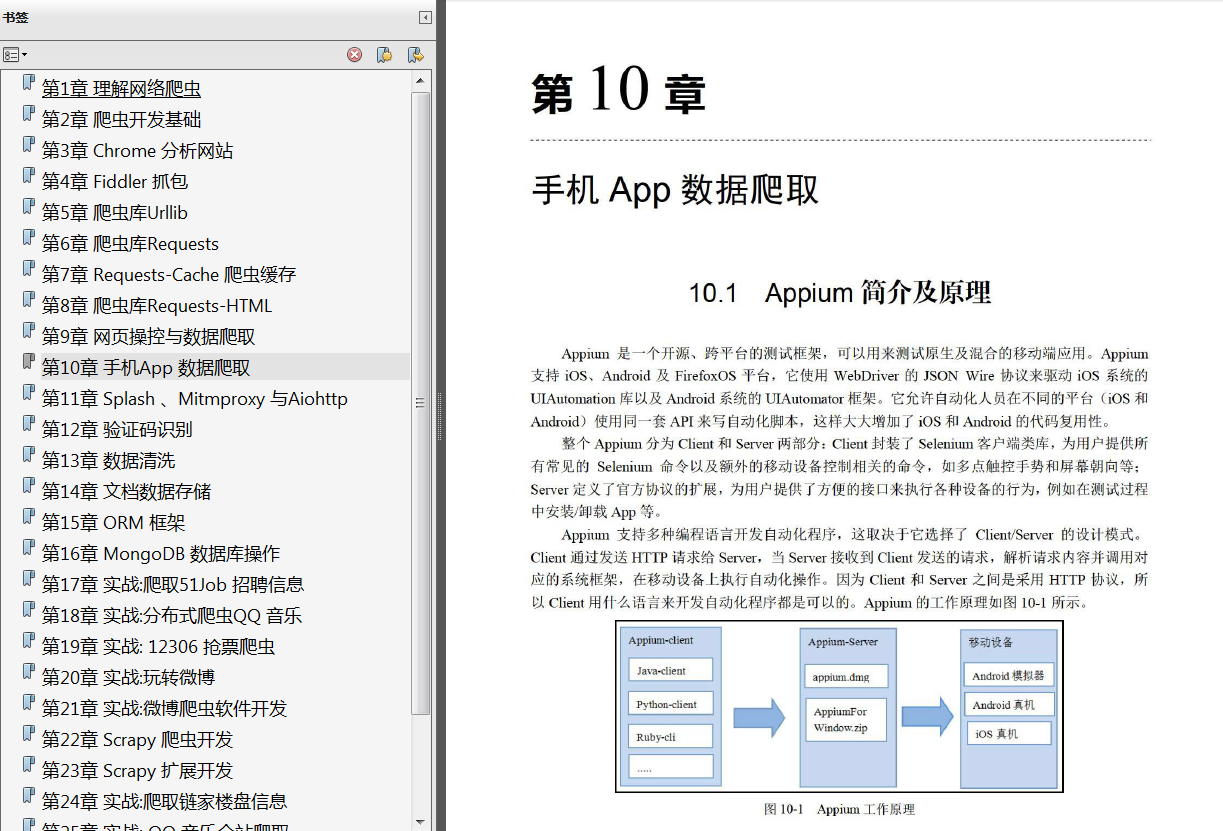Screen dimensions: 1223x831
Task: Click the Android 真机 box
Action: tap(1008, 705)
